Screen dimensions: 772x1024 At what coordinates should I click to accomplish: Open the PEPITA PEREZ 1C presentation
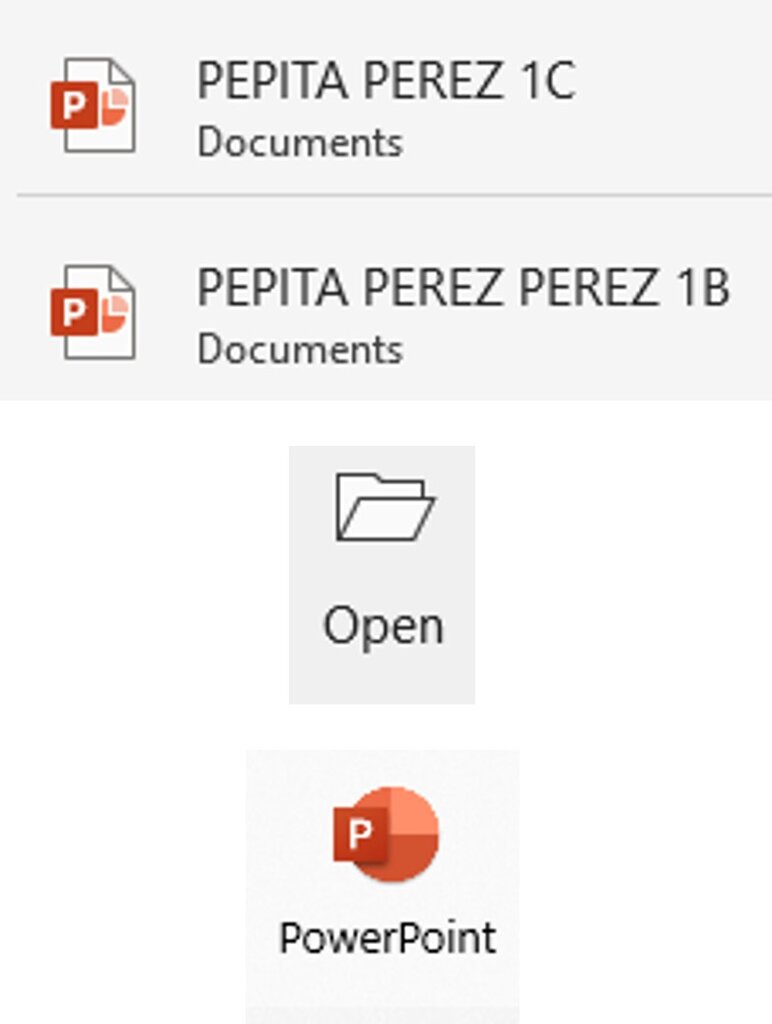tap(385, 82)
